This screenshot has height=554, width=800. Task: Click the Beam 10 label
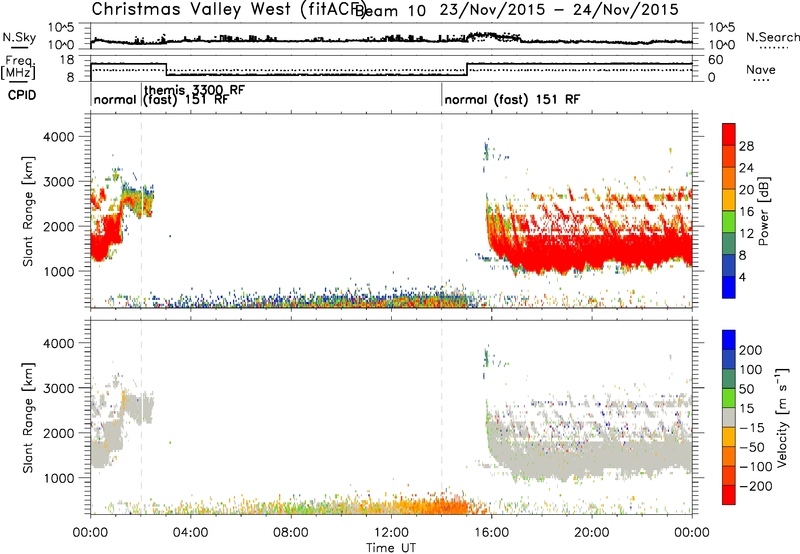tap(390, 11)
